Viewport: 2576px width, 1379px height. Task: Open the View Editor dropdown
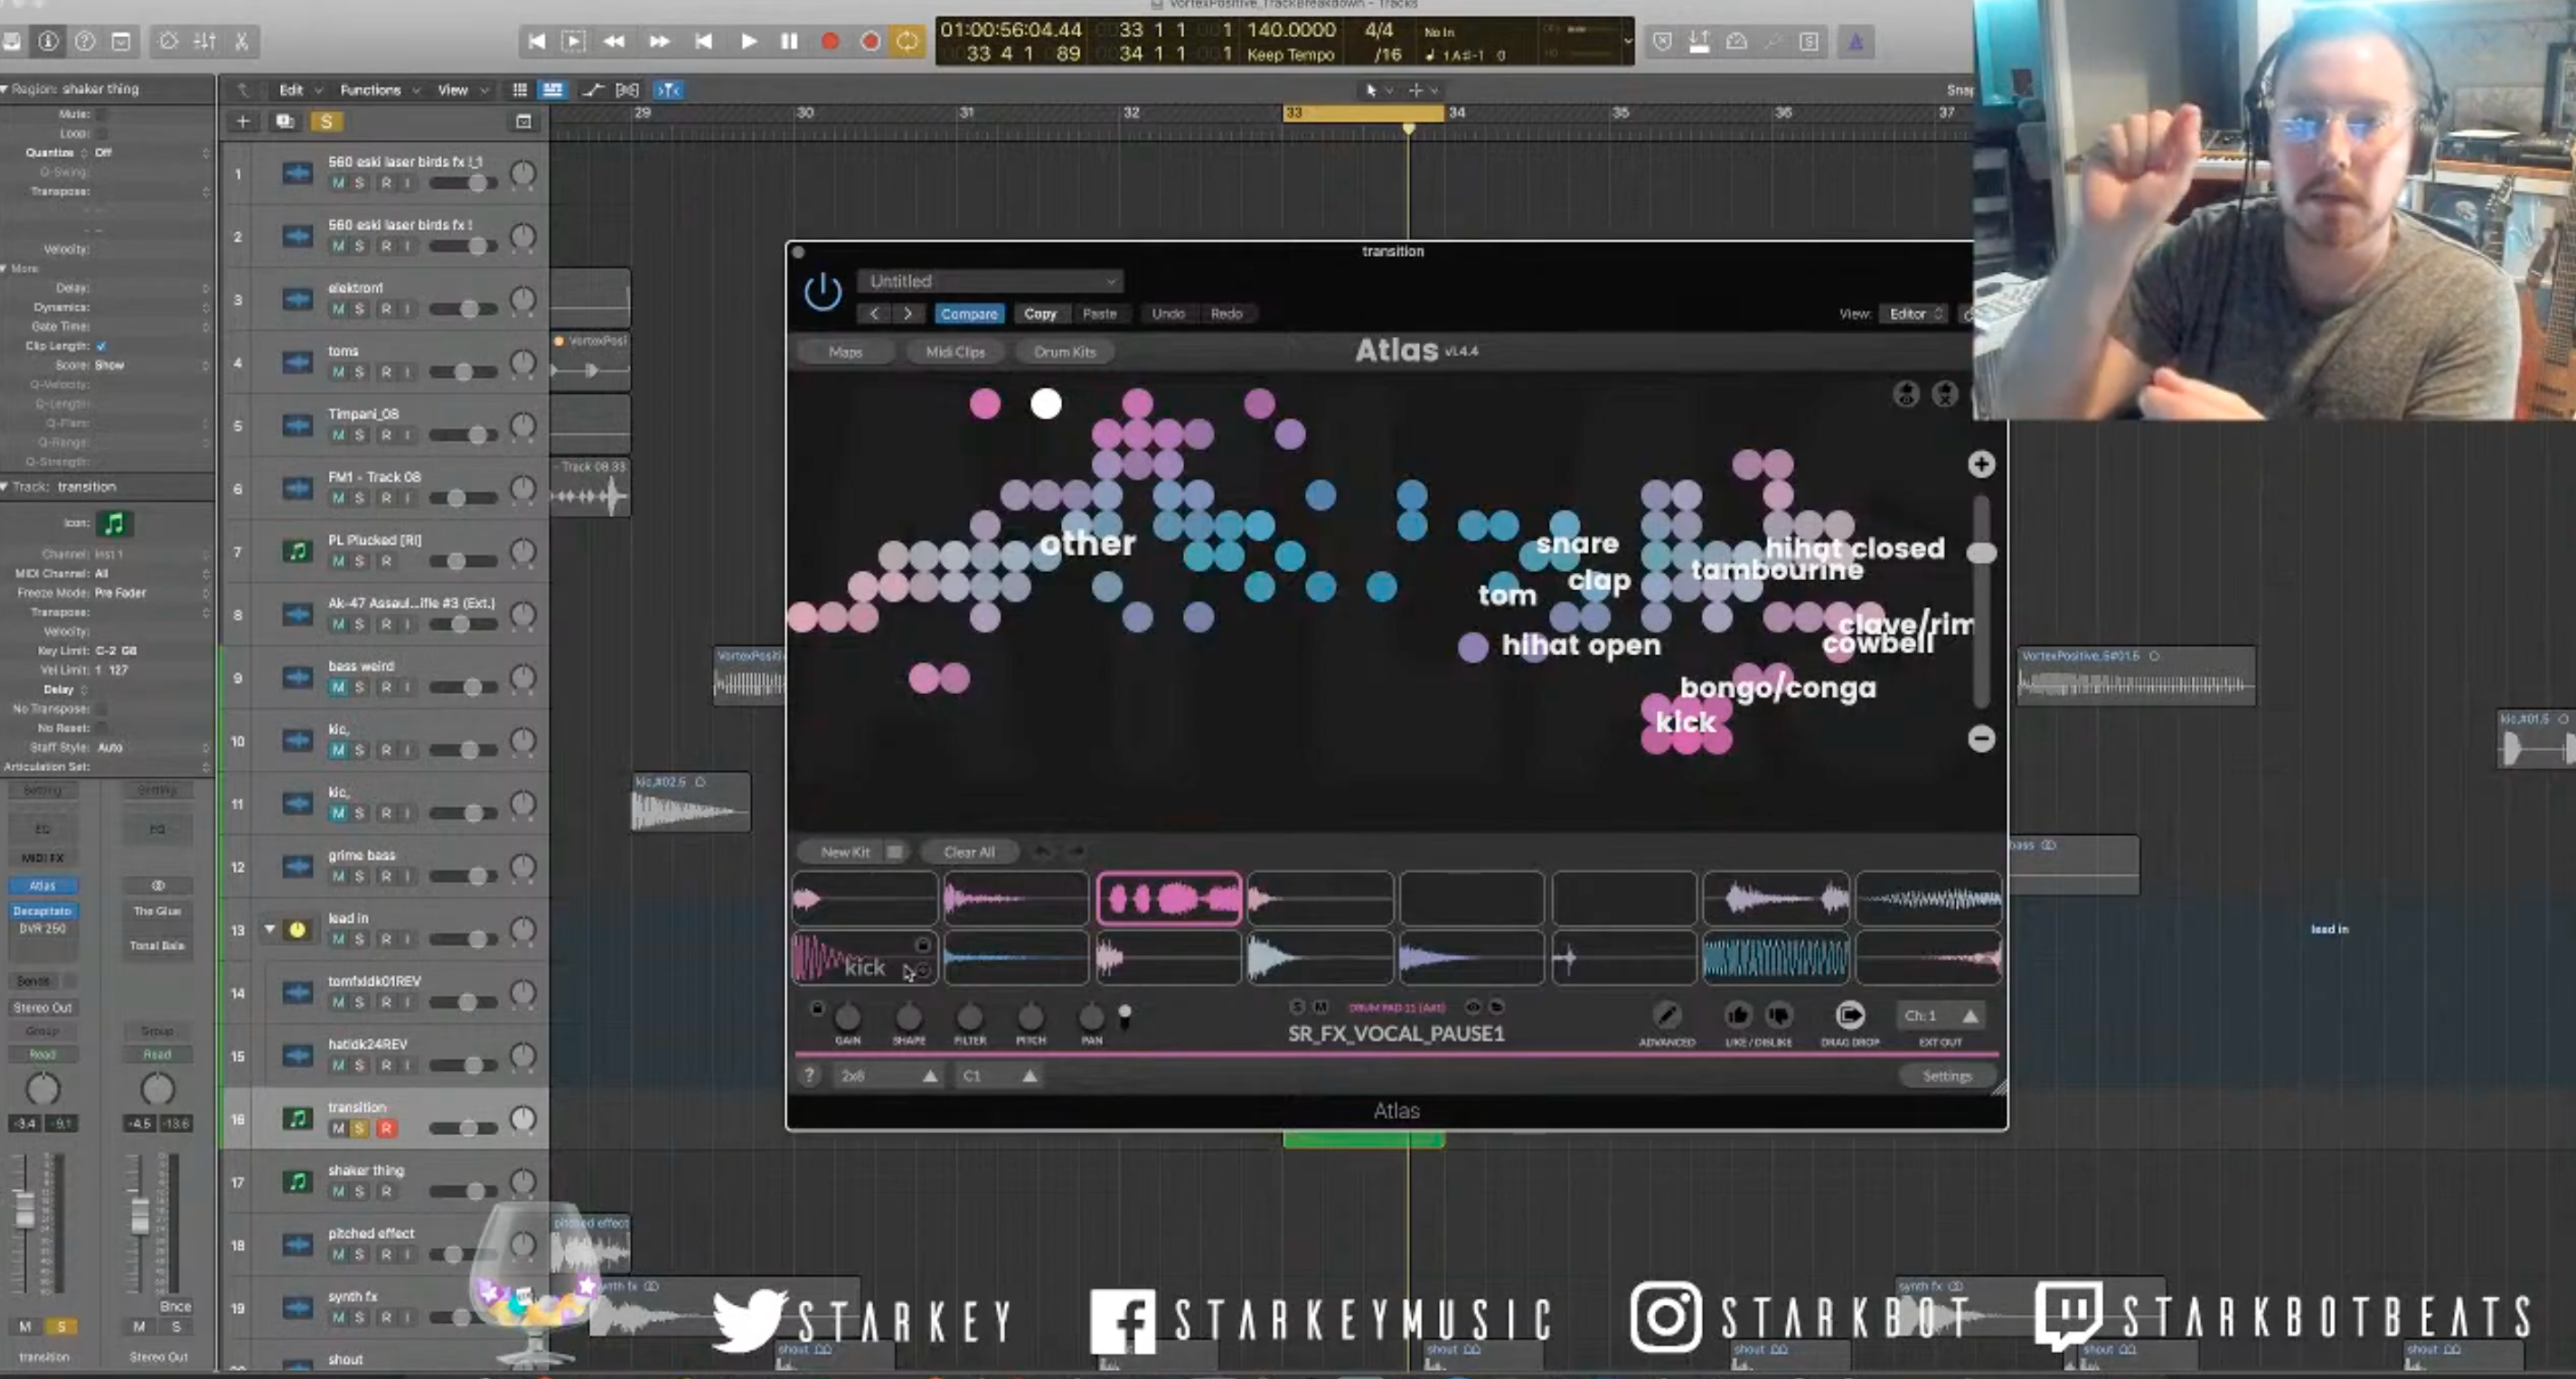1914,314
